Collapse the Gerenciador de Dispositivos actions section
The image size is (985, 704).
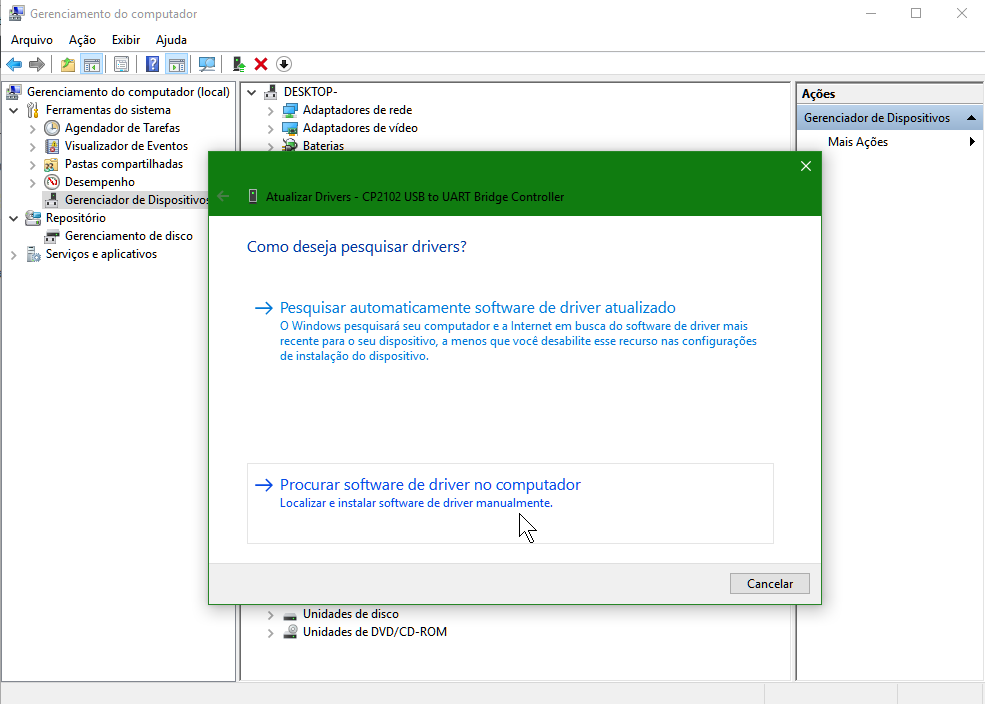tap(971, 118)
